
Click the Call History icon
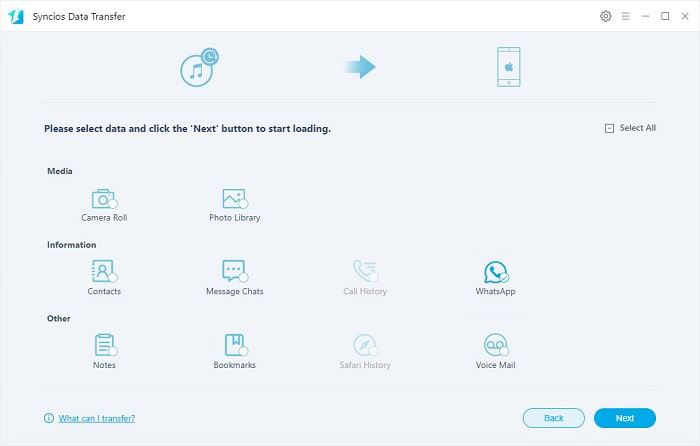click(365, 271)
